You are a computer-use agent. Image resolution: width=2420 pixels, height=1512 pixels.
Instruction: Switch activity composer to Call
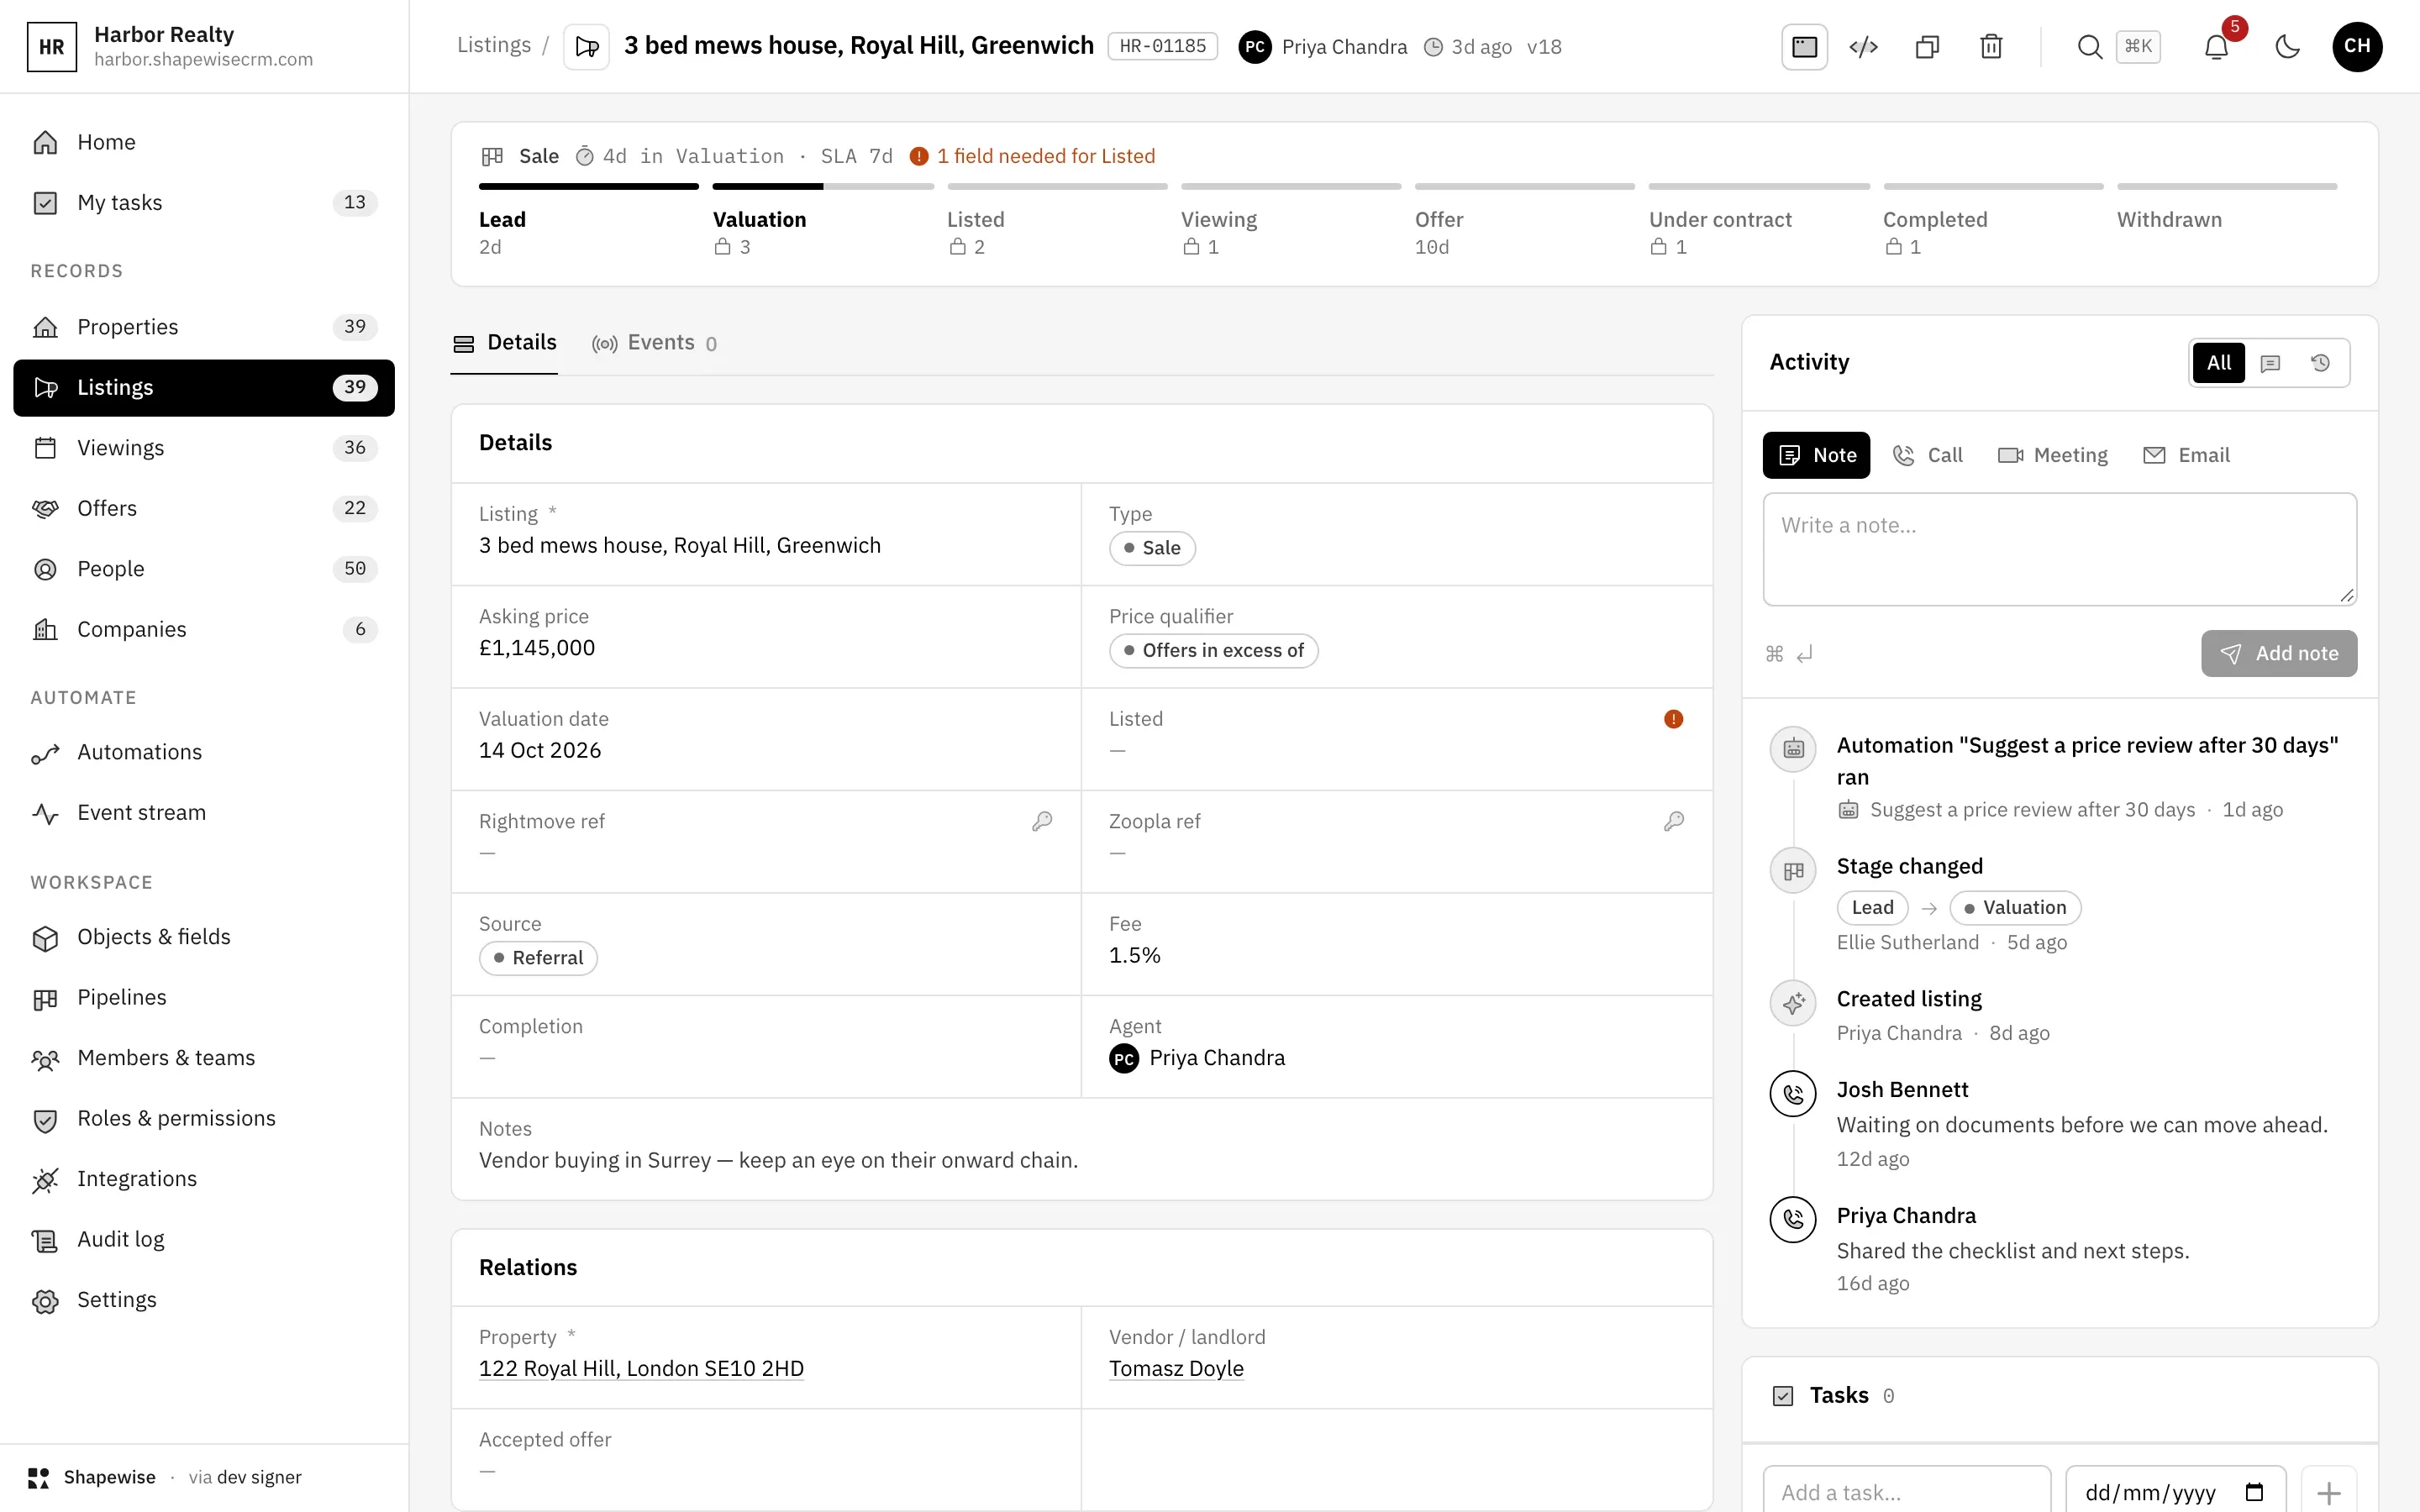tap(1928, 456)
